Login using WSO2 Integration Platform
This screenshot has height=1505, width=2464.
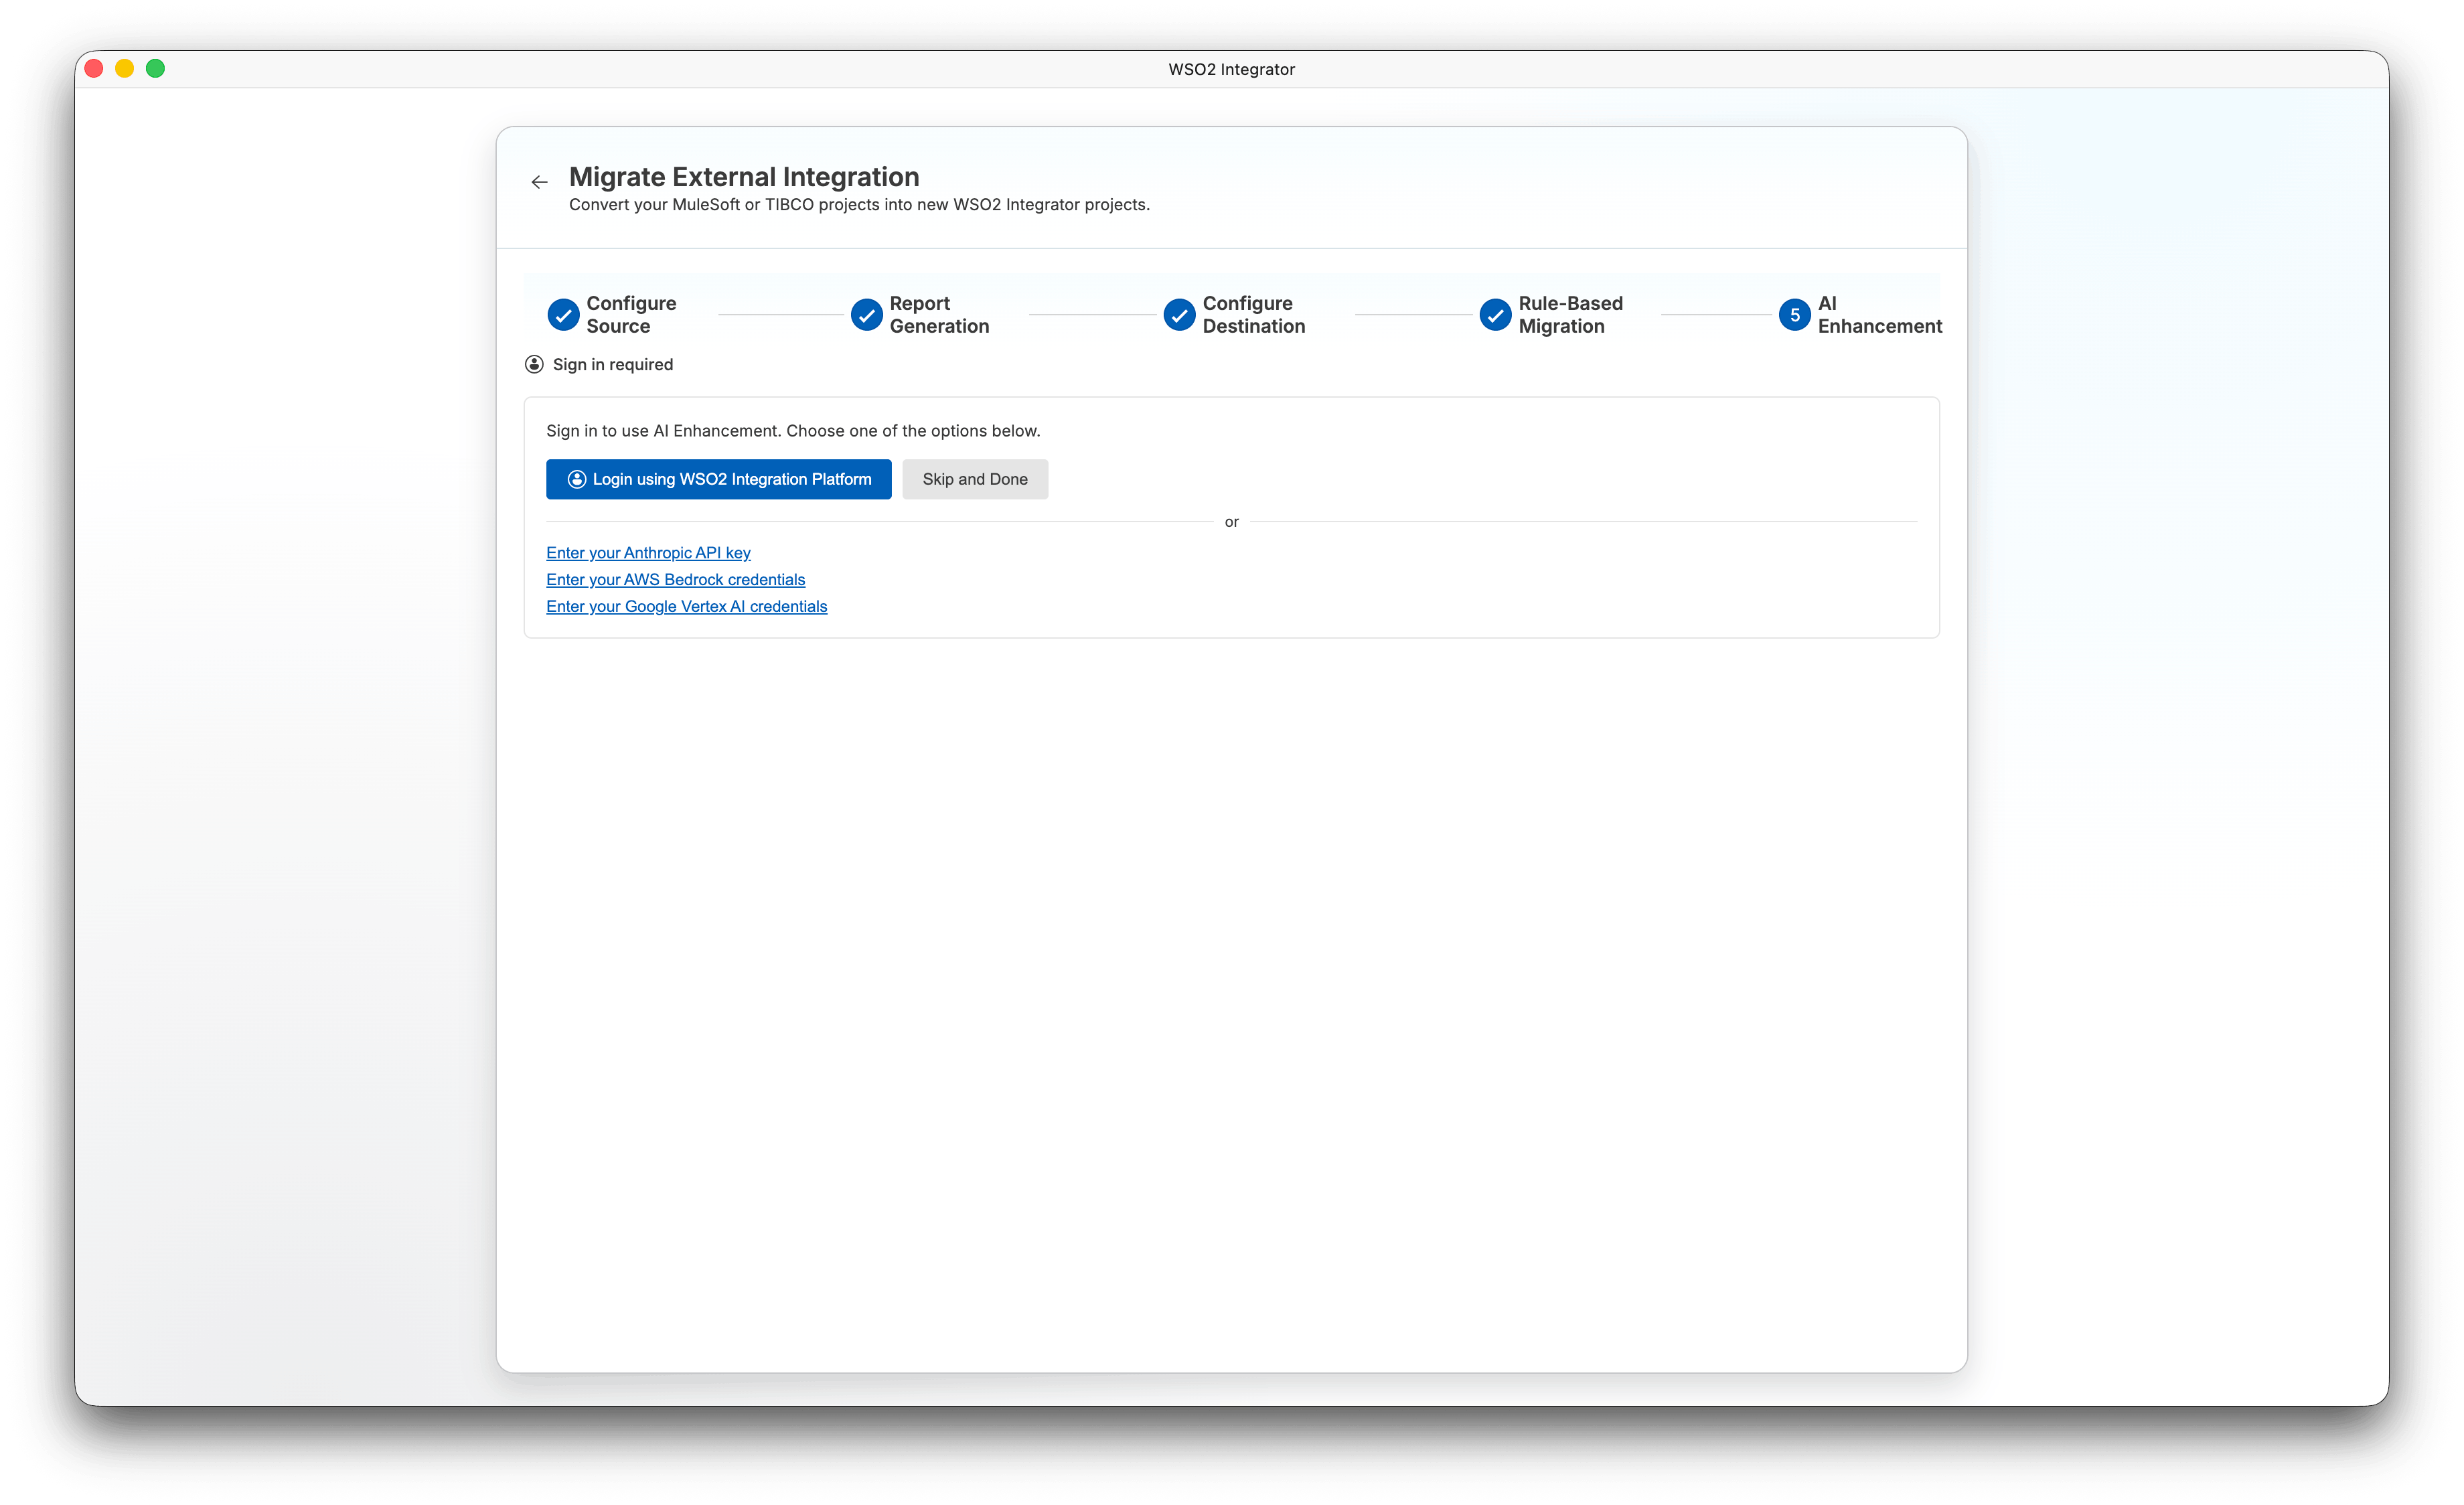pos(718,479)
